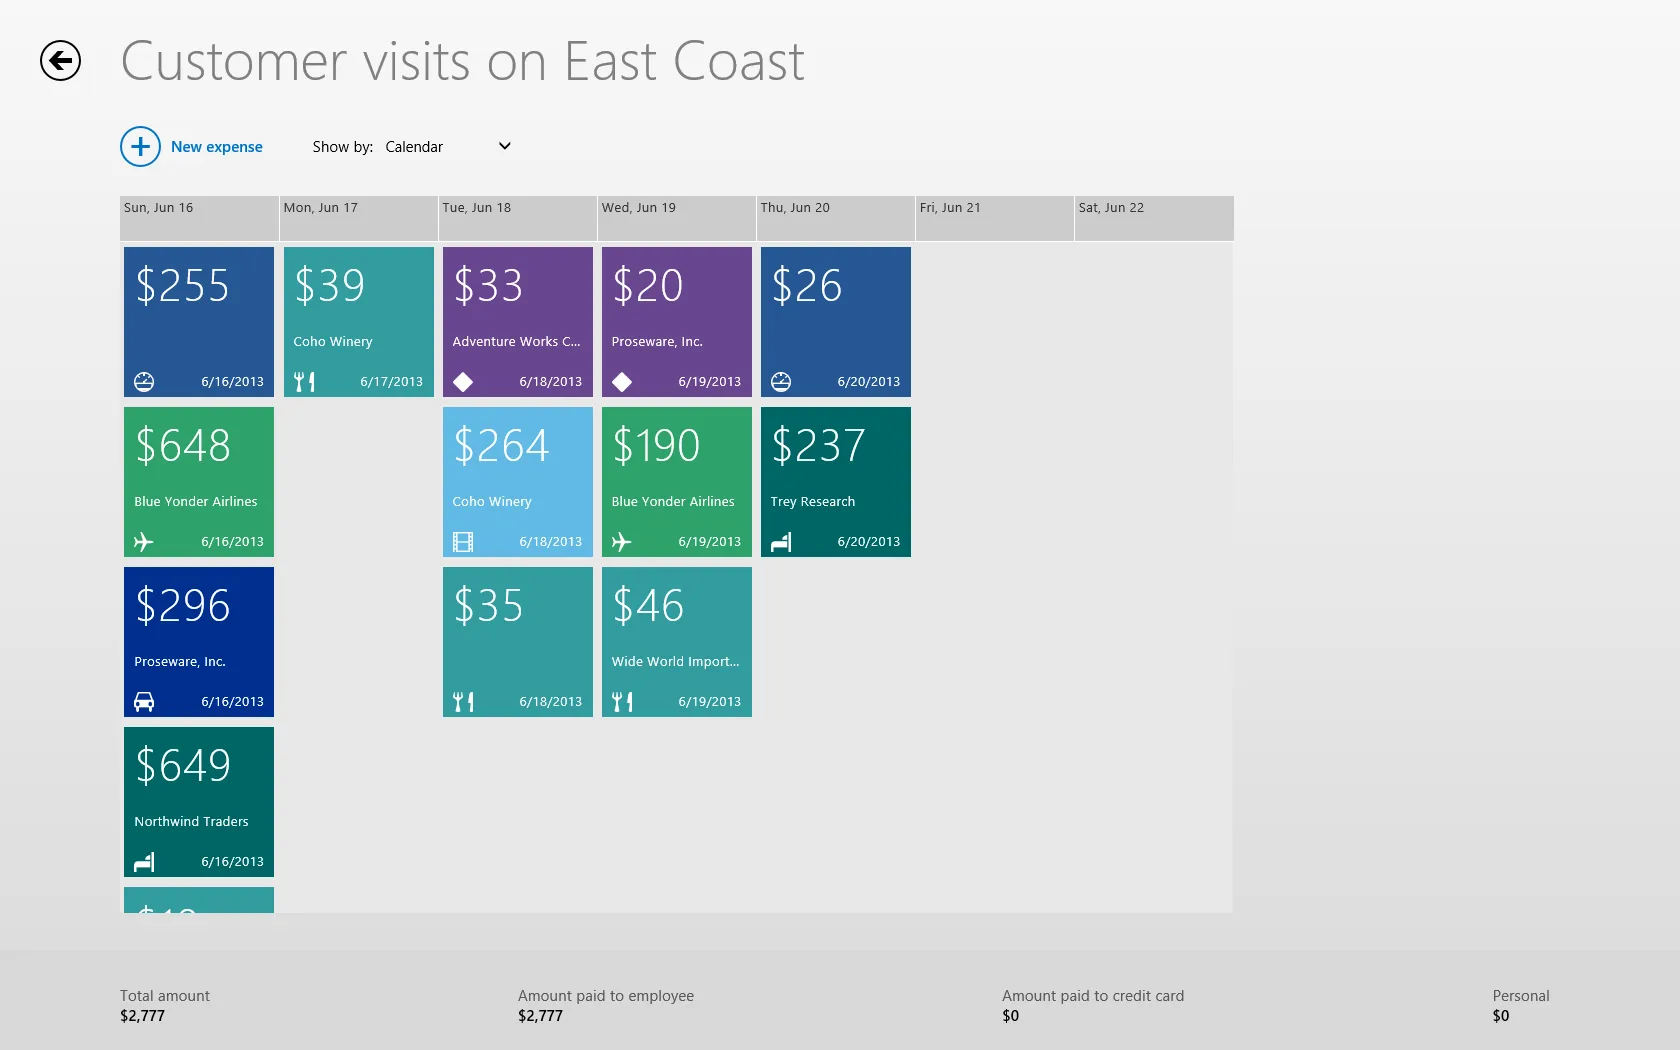
Task: Open the $648 expense amount
Action: click(x=183, y=446)
